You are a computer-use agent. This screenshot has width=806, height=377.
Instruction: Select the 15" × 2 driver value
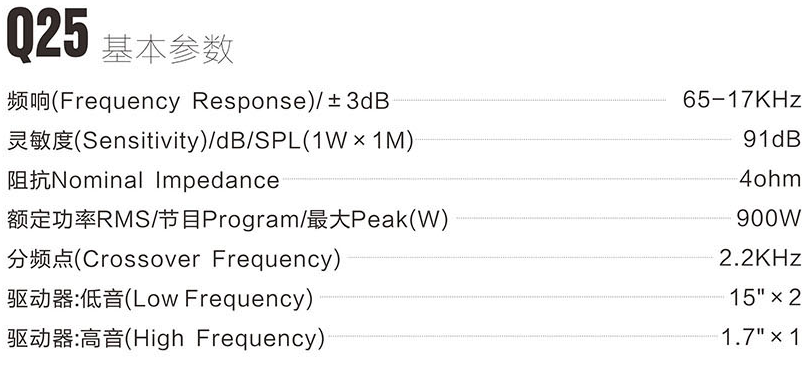(765, 297)
